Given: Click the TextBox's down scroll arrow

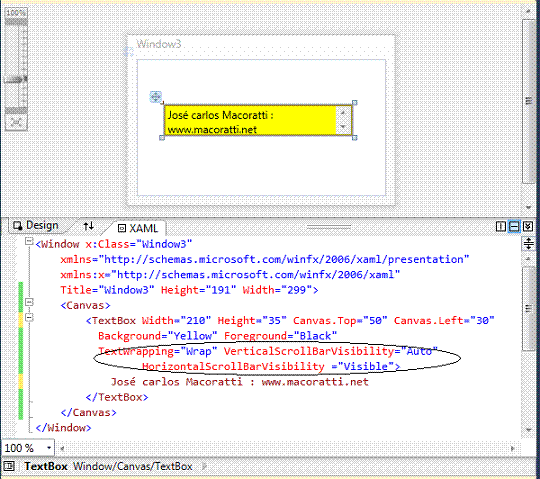Looking at the screenshot, I should (343, 127).
